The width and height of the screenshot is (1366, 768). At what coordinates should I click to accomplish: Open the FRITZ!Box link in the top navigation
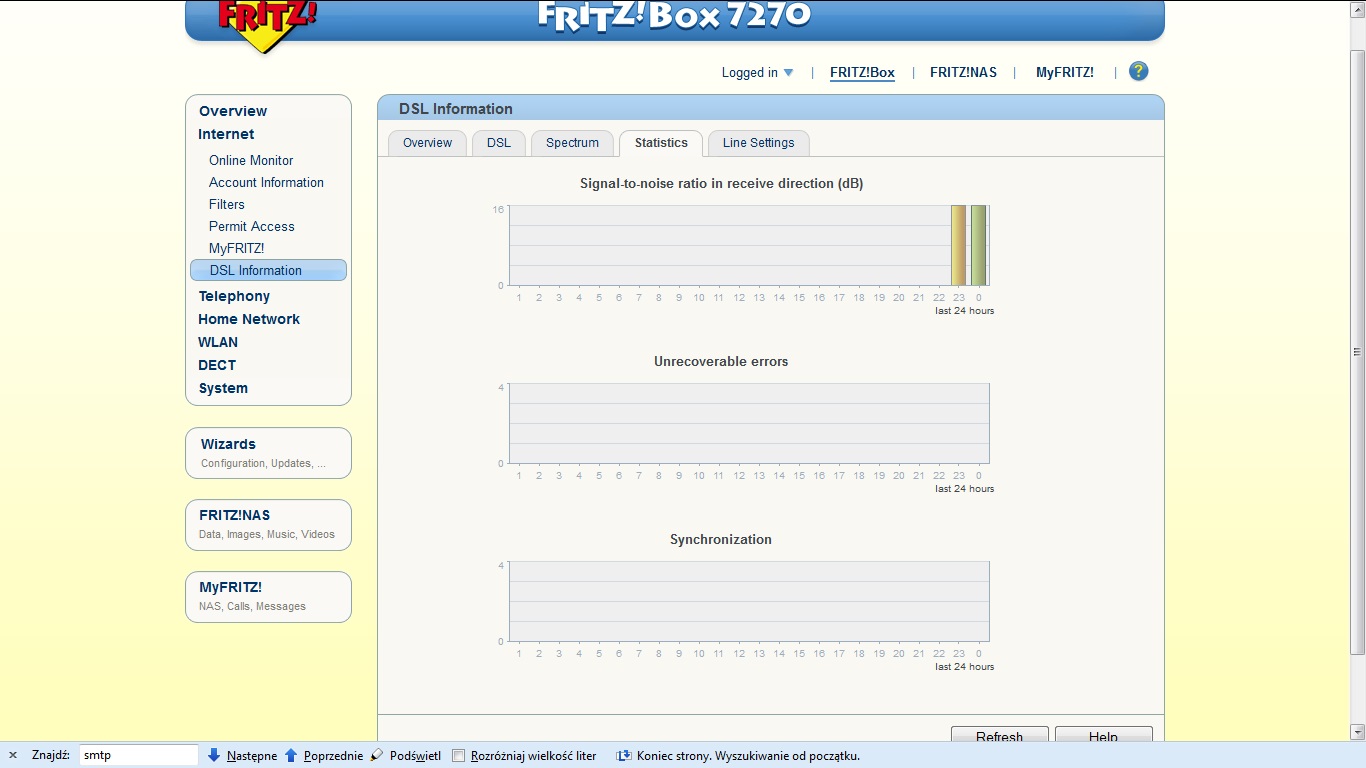pos(862,72)
